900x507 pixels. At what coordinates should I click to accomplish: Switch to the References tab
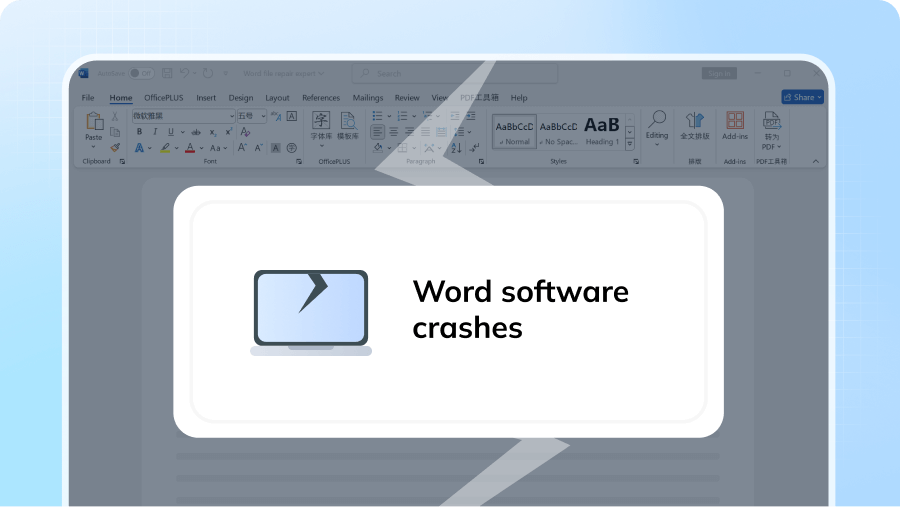(321, 98)
